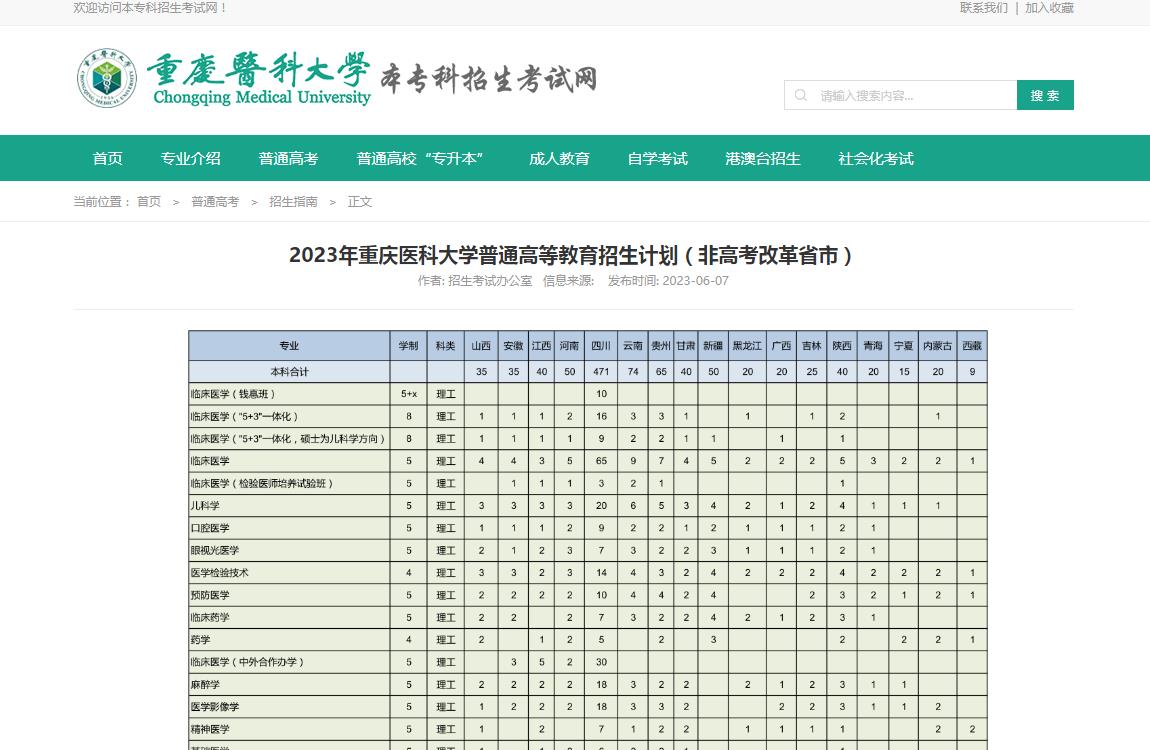1150x750 pixels.
Task: Open 普通高校"专升本" navigation item
Action: [420, 158]
